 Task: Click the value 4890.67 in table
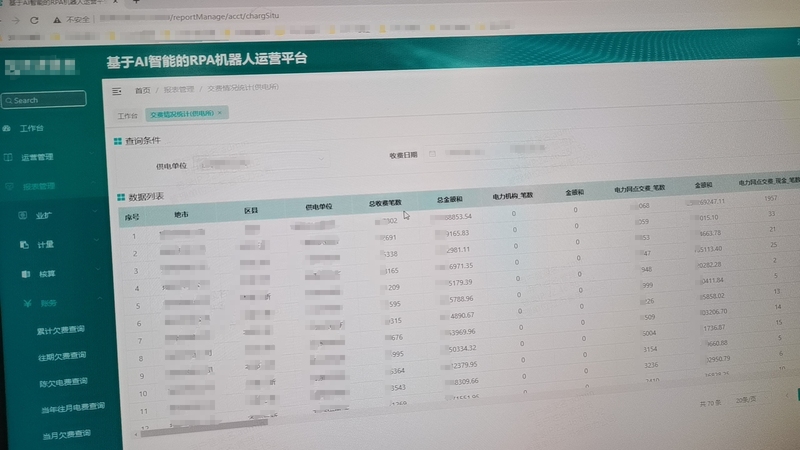(x=462, y=316)
